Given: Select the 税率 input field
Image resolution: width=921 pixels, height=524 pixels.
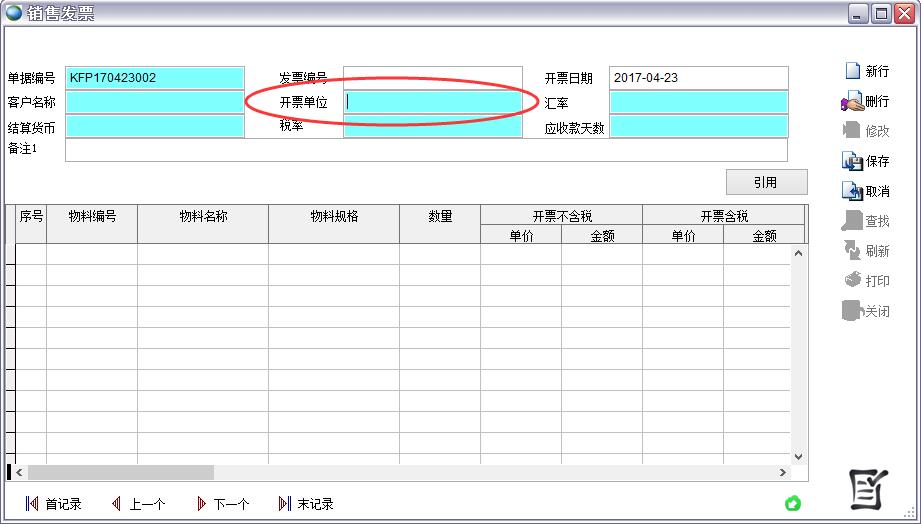Looking at the screenshot, I should pos(432,127).
